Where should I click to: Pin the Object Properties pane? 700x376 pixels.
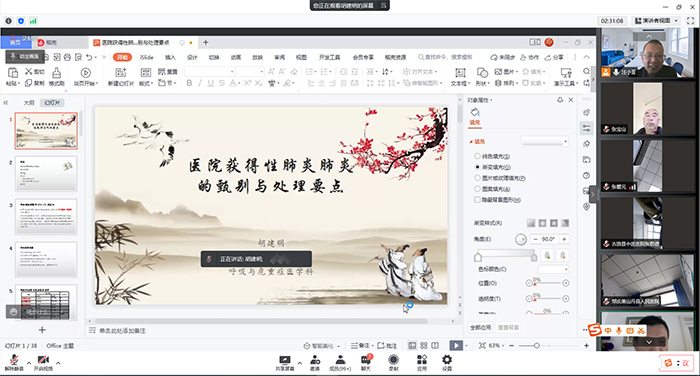point(560,100)
